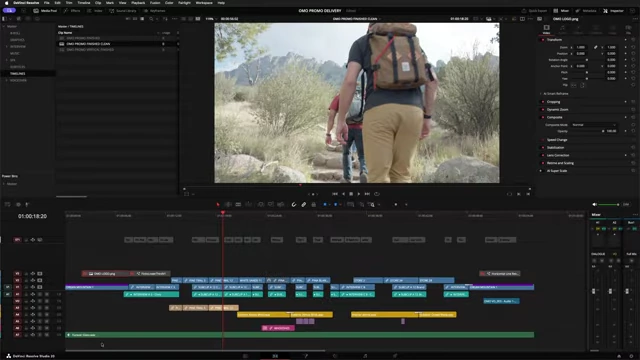This screenshot has width=640, height=360.
Task: Open the blue flag color dropdown
Action: click(x=330, y=204)
